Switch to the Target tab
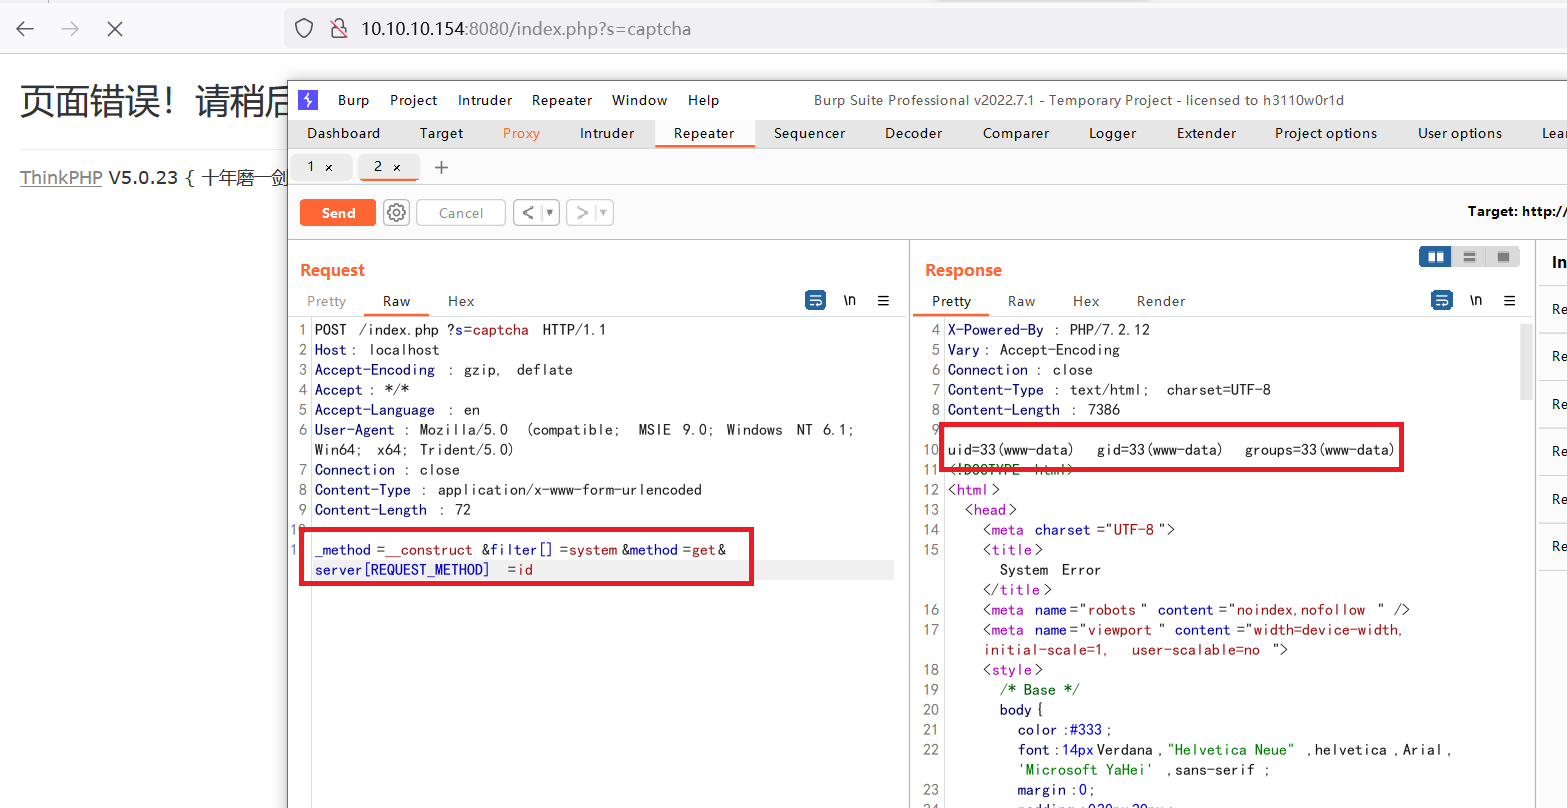The height and width of the screenshot is (808, 1567). (x=441, y=133)
